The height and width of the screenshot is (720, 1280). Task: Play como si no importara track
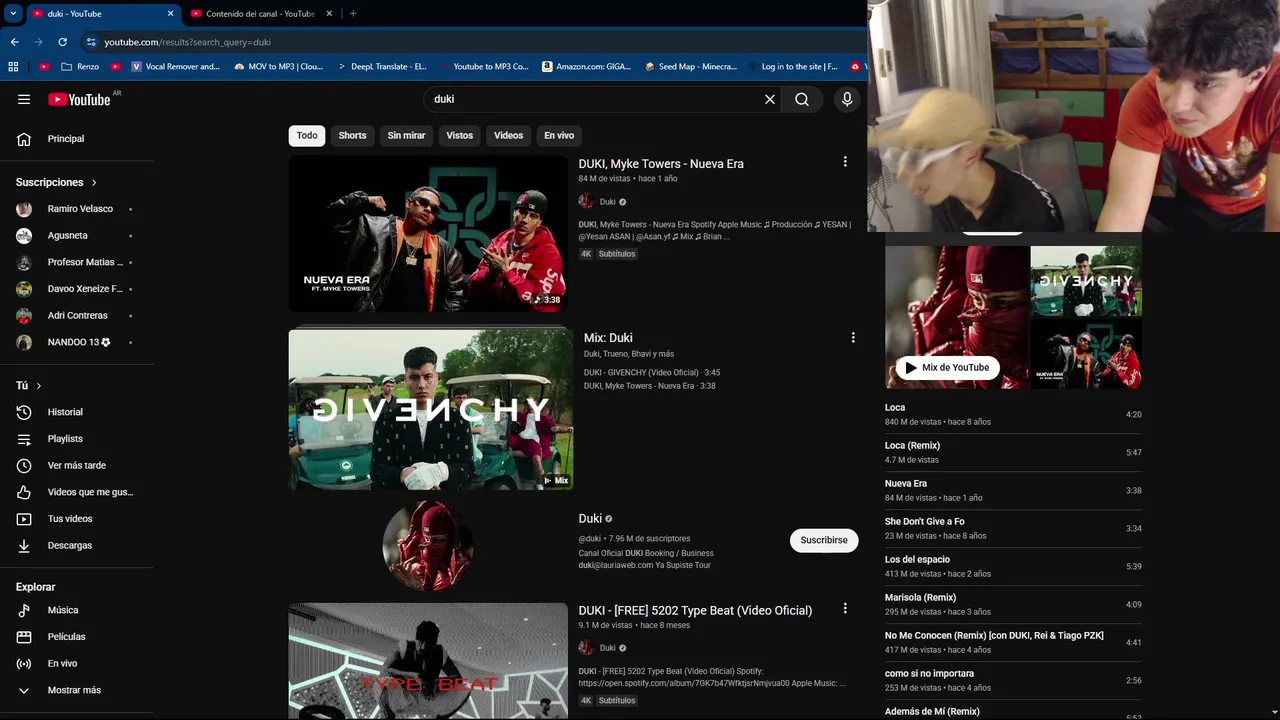coord(1013,680)
